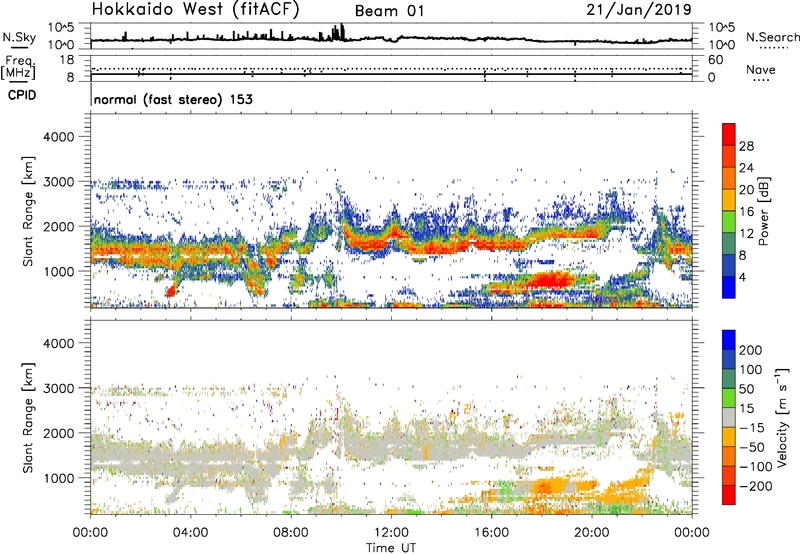Click the 'Time UT' axis label

click(x=391, y=547)
